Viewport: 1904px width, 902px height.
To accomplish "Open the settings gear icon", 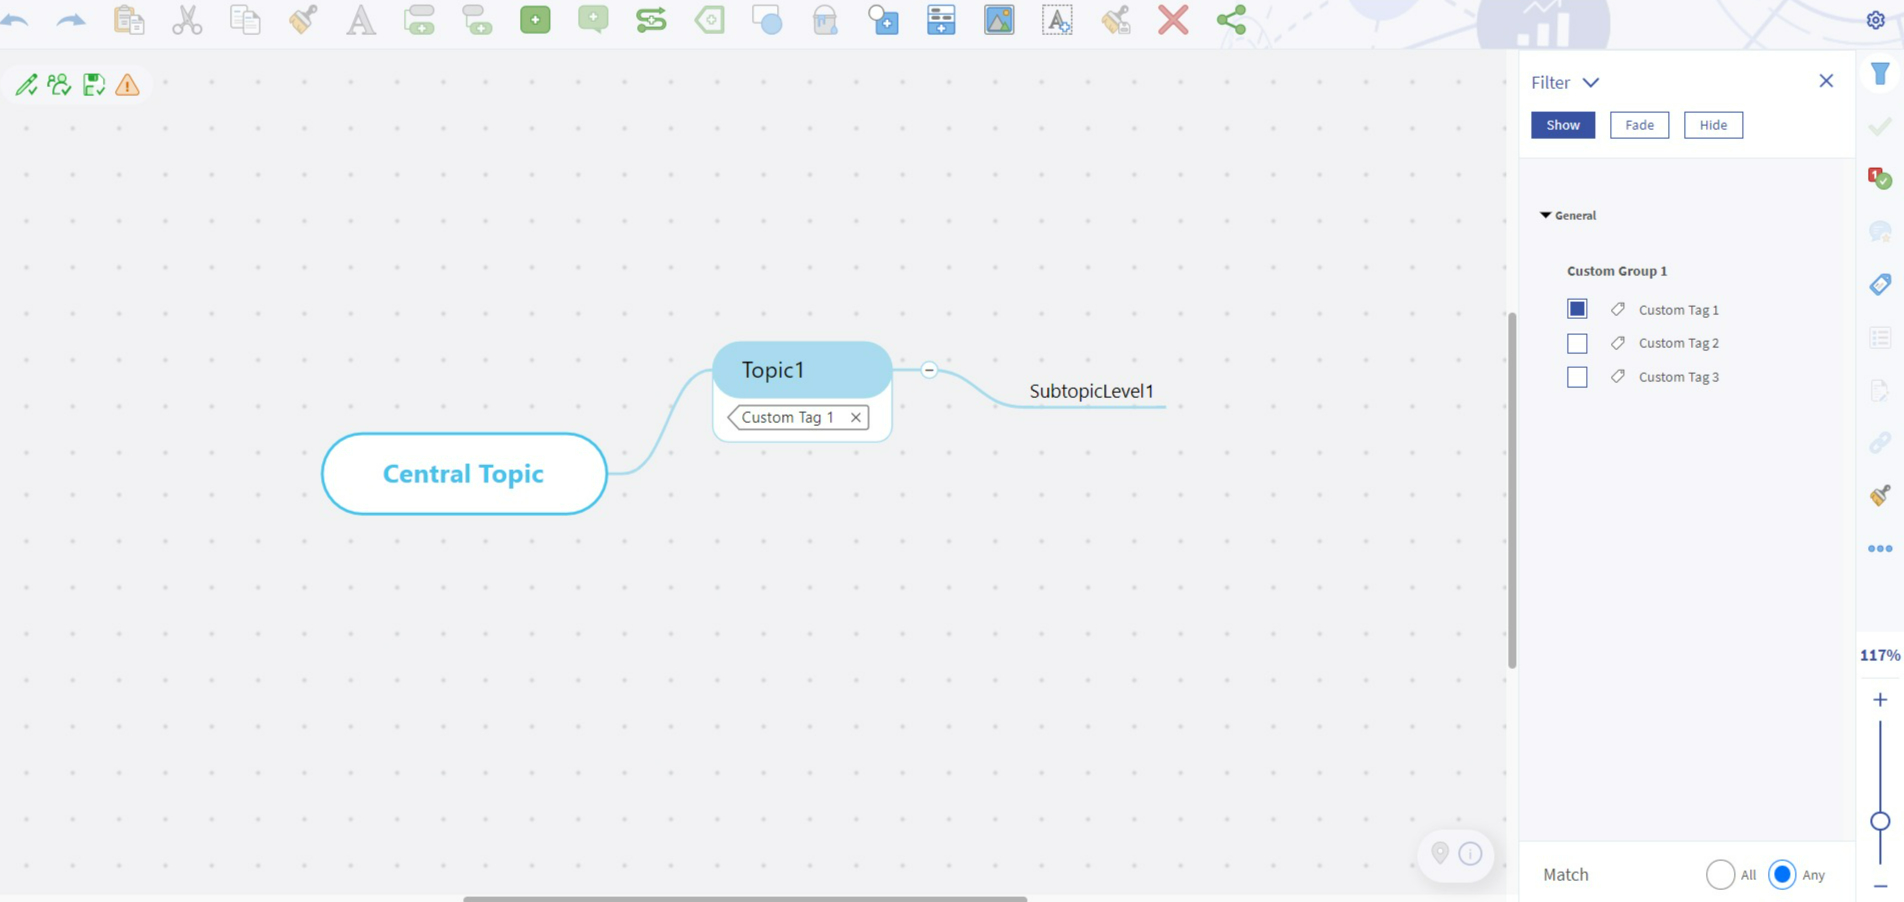I will coord(1876,20).
